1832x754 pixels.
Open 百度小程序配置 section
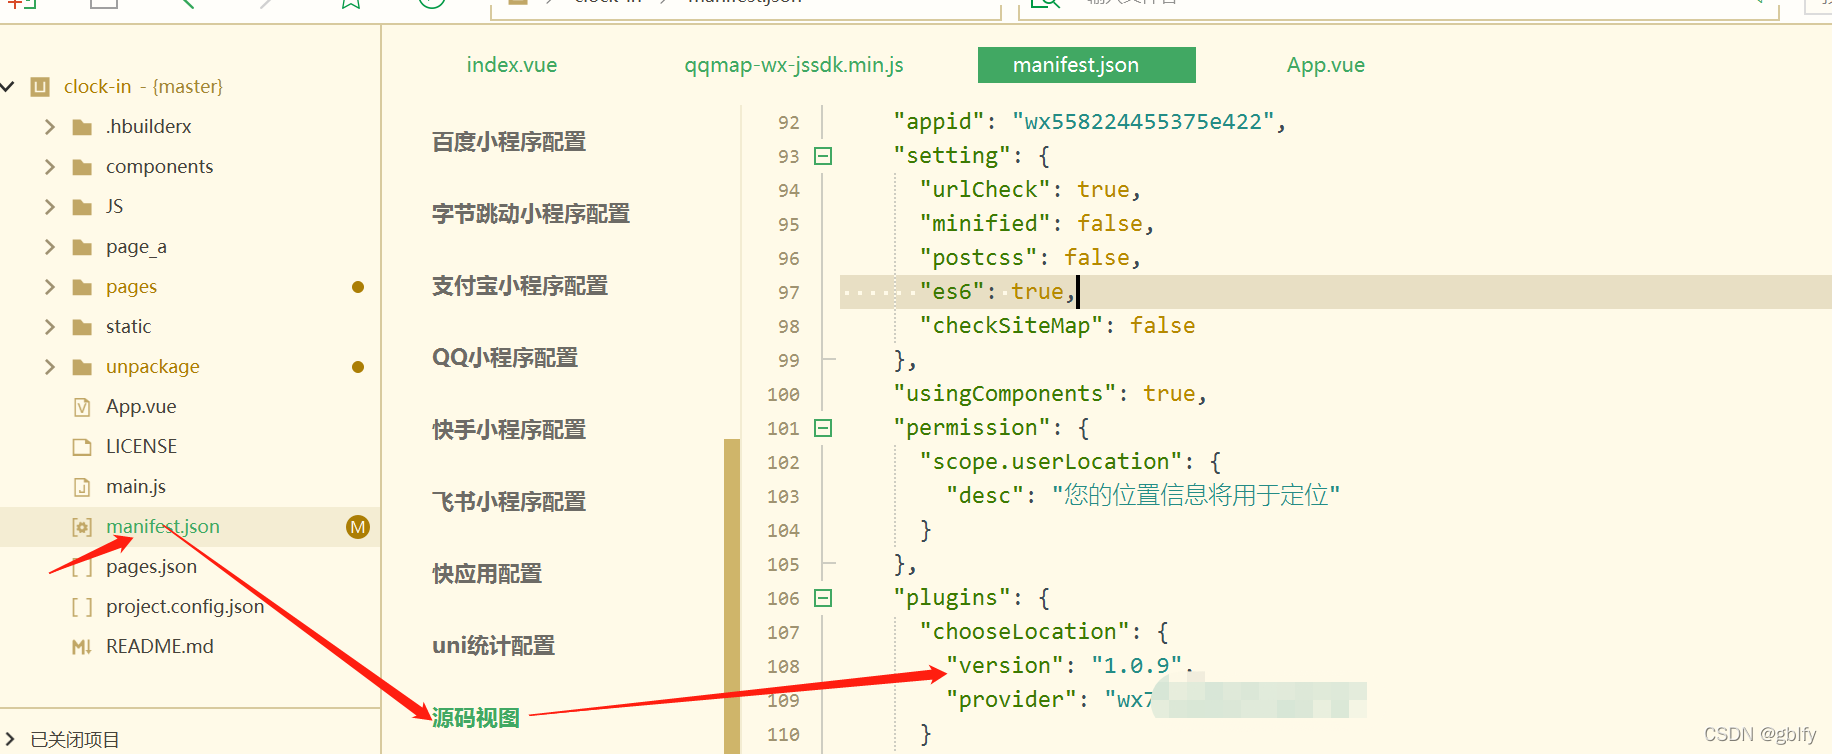coord(509,142)
